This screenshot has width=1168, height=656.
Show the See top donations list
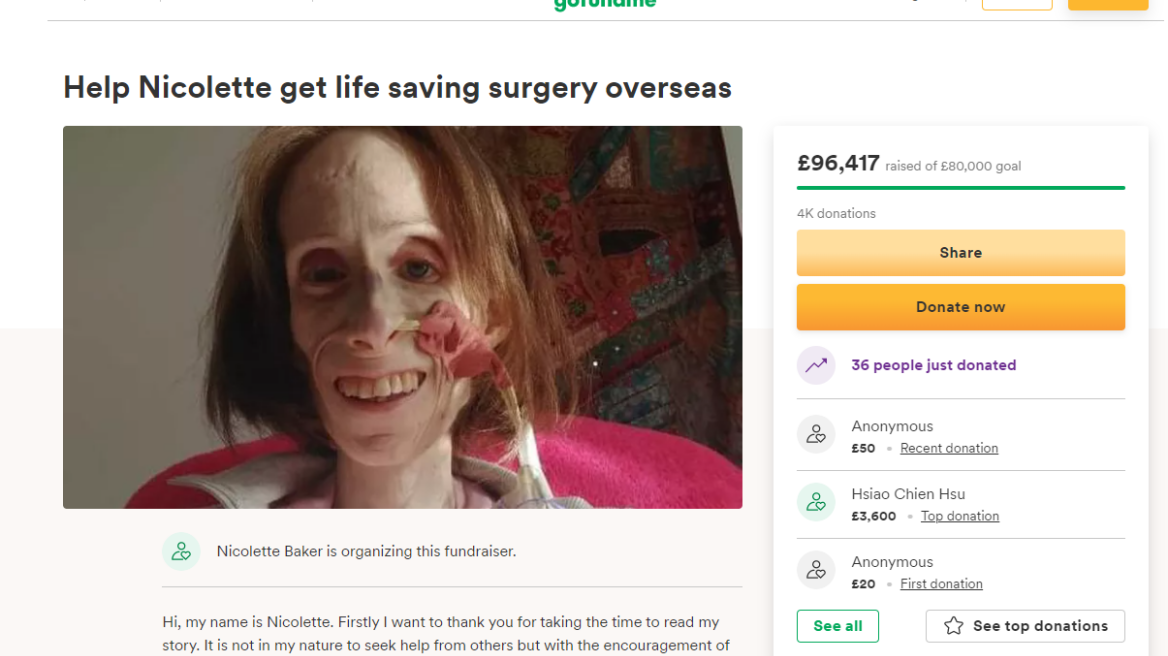click(1025, 626)
